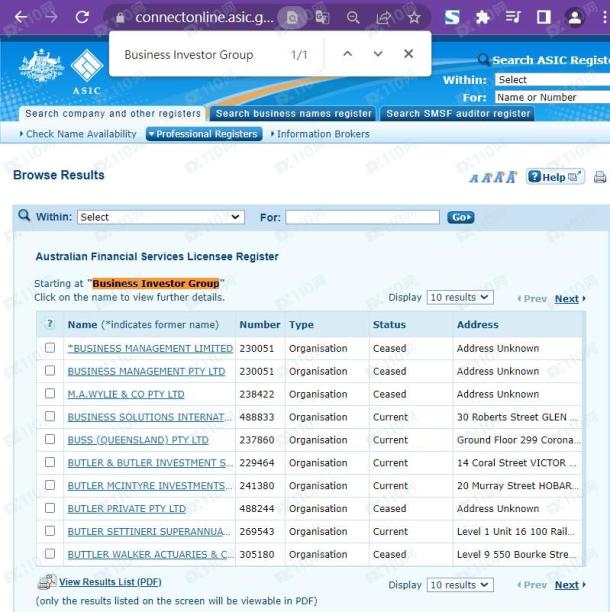This screenshot has width=610, height=612.
Task: Click the question mark table header icon
Action: tap(50, 324)
